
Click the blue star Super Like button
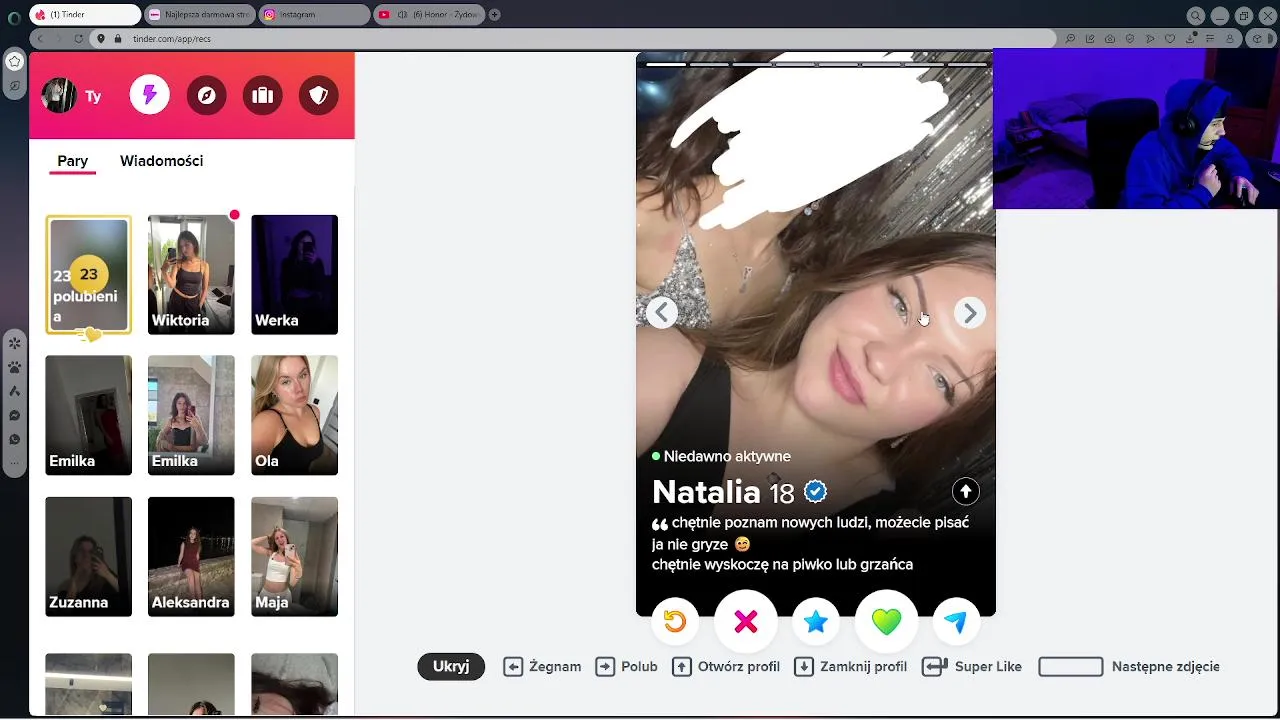coord(816,622)
